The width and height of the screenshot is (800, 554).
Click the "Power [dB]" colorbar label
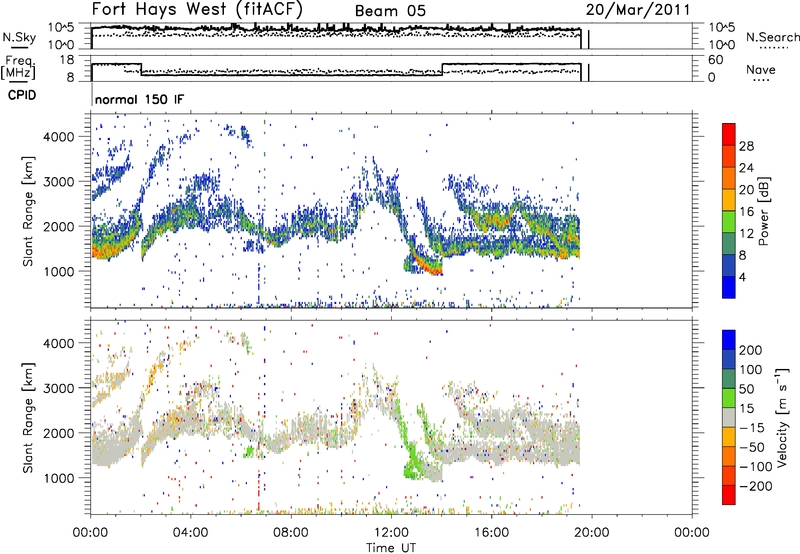point(763,211)
